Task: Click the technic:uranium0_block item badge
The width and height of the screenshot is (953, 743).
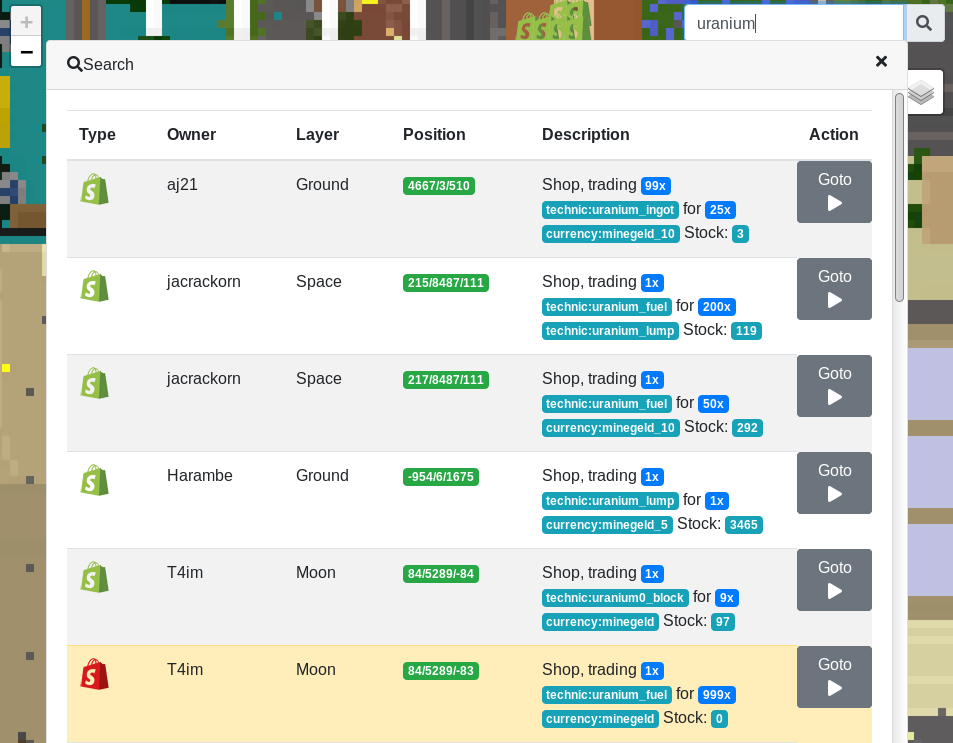Action: coord(615,598)
